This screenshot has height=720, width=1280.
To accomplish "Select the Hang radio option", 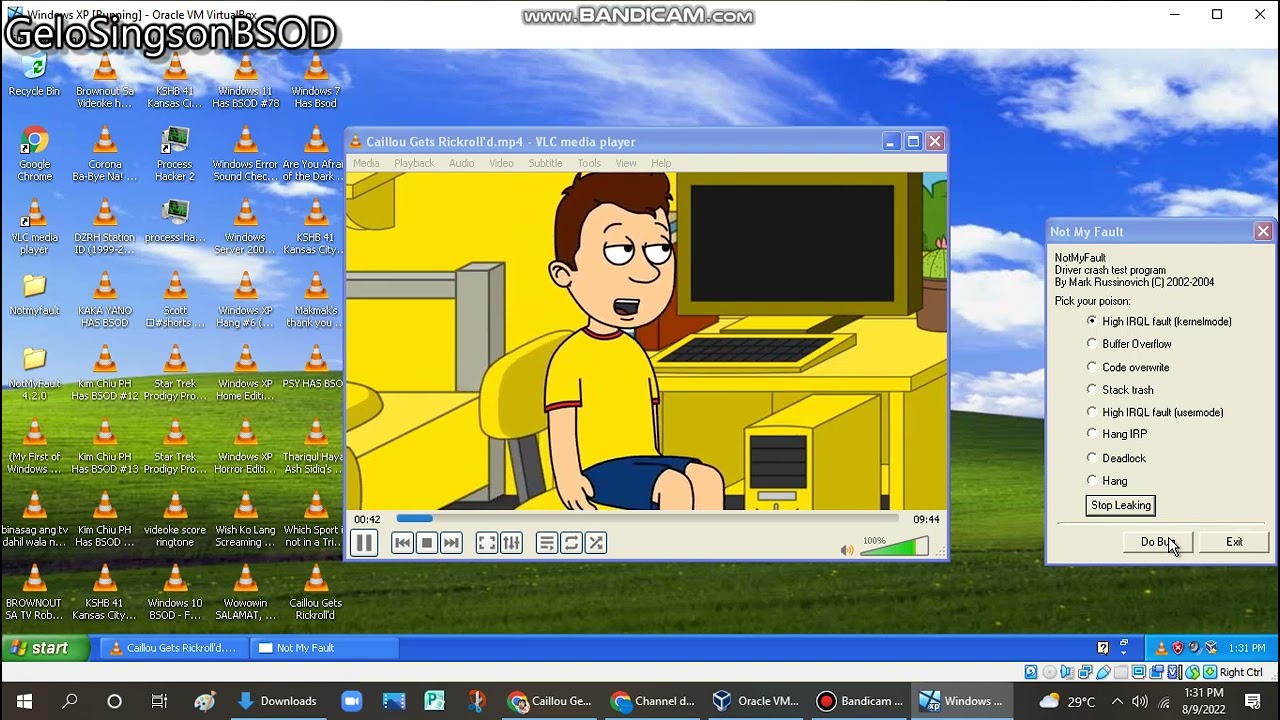I will [1107, 481].
